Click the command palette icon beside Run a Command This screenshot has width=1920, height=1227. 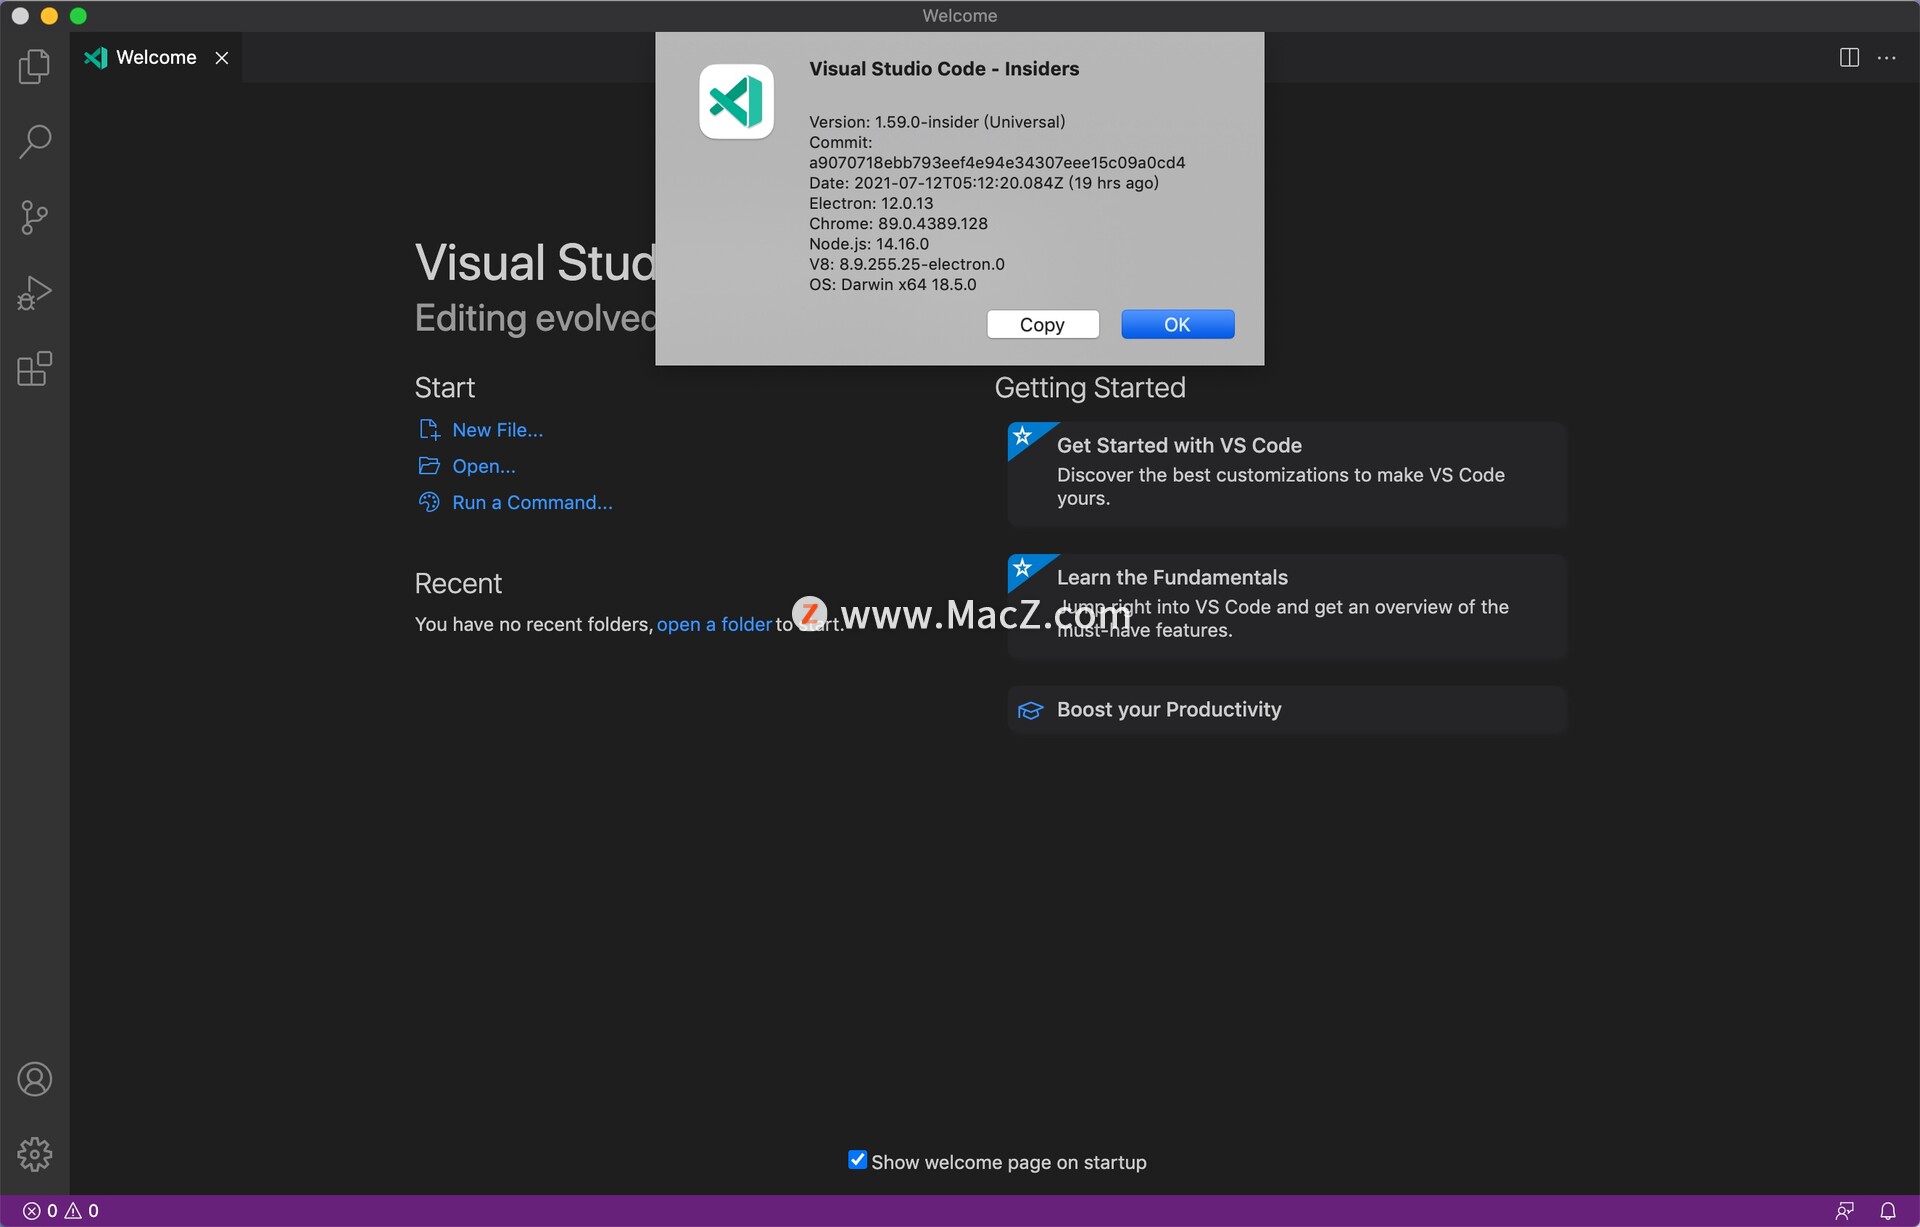[x=429, y=502]
